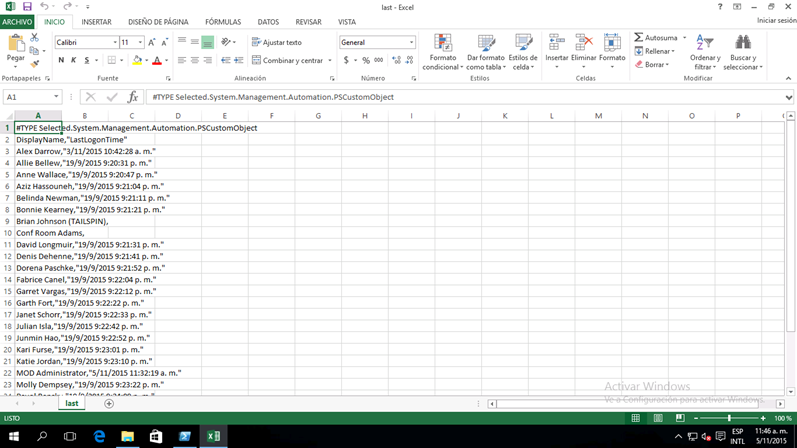The width and height of the screenshot is (797, 448).
Task: Click the Save icon in quick access toolbar
Action: click(27, 7)
